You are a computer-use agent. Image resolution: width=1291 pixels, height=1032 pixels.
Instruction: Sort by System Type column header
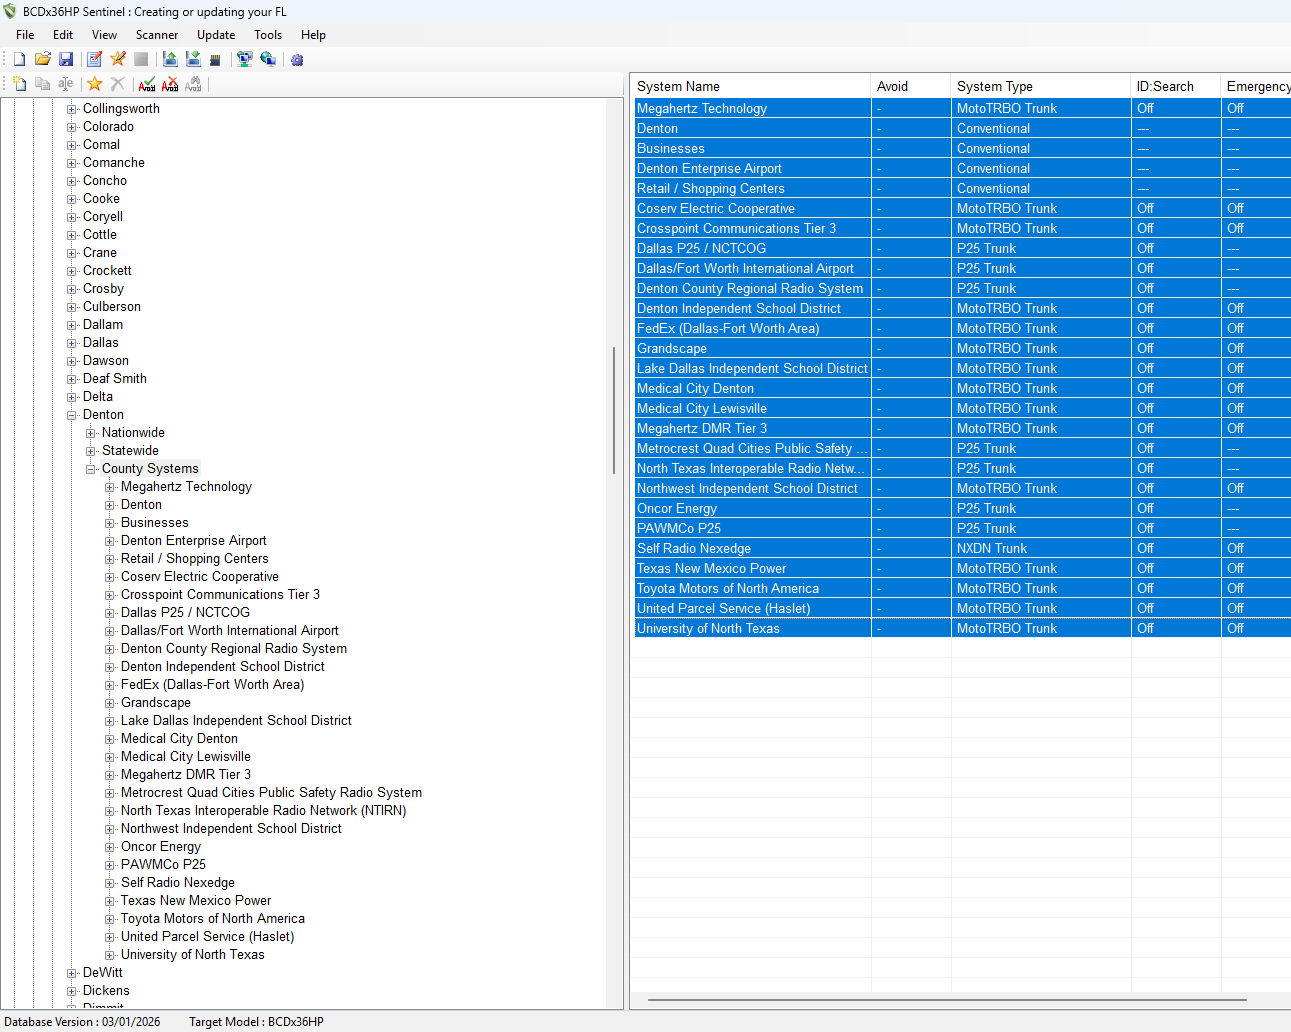1041,86
